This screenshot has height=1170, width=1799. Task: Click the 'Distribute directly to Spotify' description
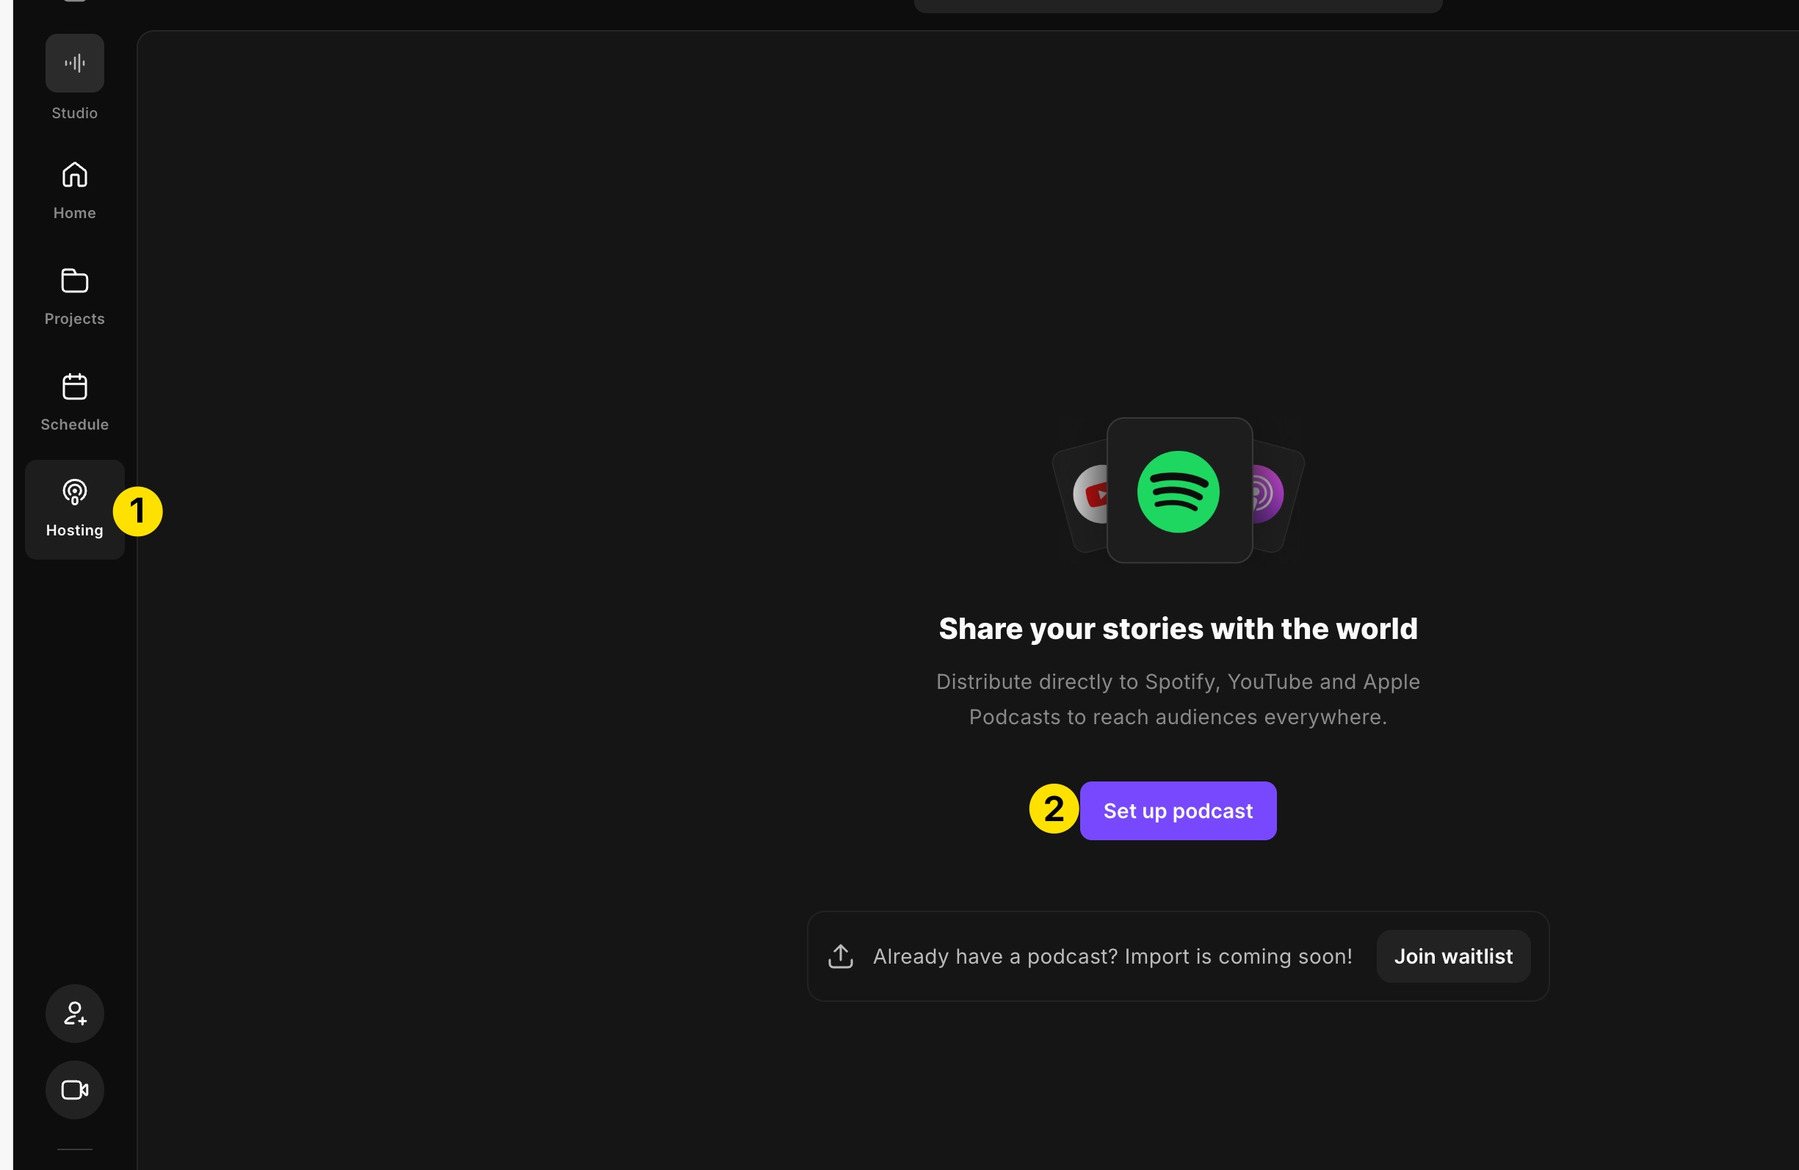click(1178, 699)
